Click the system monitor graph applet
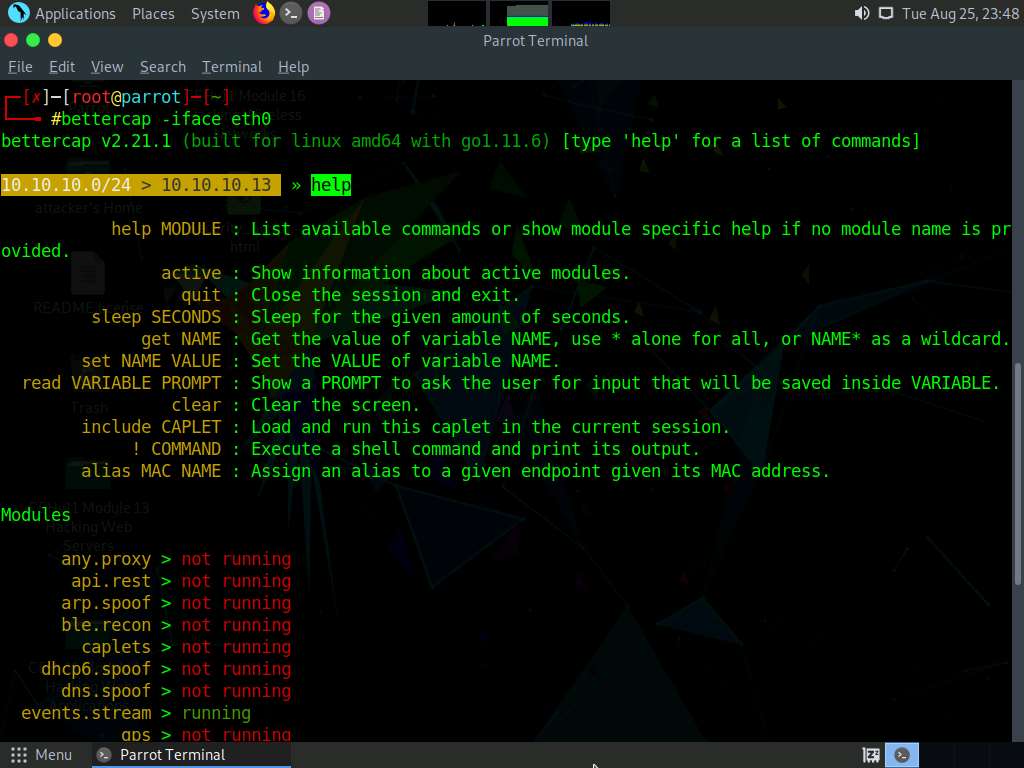The image size is (1024, 768). [519, 14]
